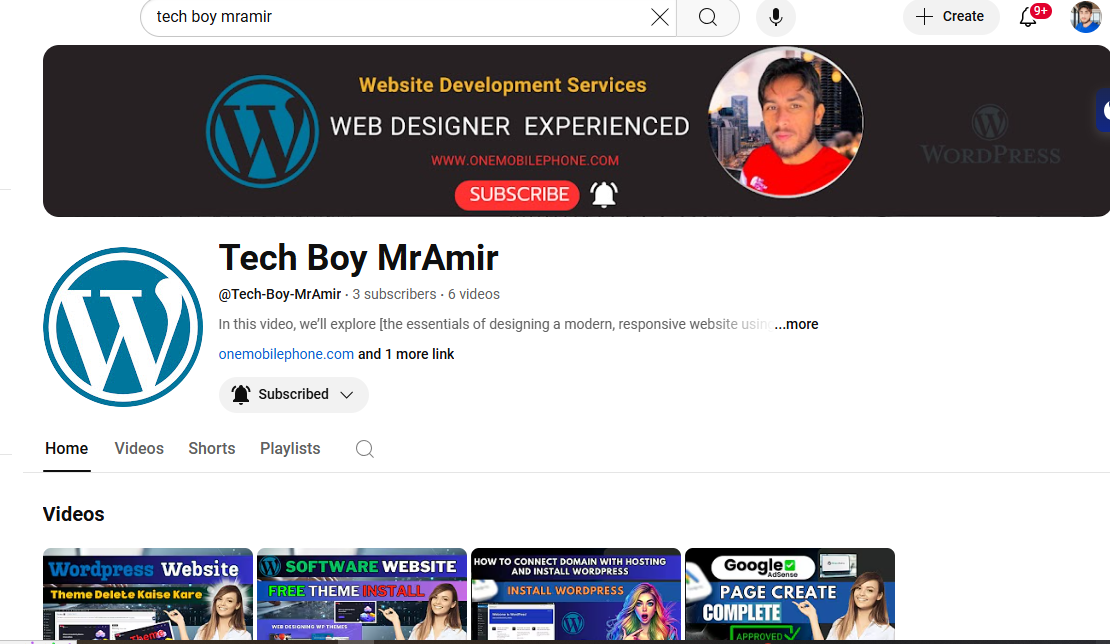1110x644 pixels.
Task: Open the Subscribed notification dropdown
Action: [x=294, y=394]
